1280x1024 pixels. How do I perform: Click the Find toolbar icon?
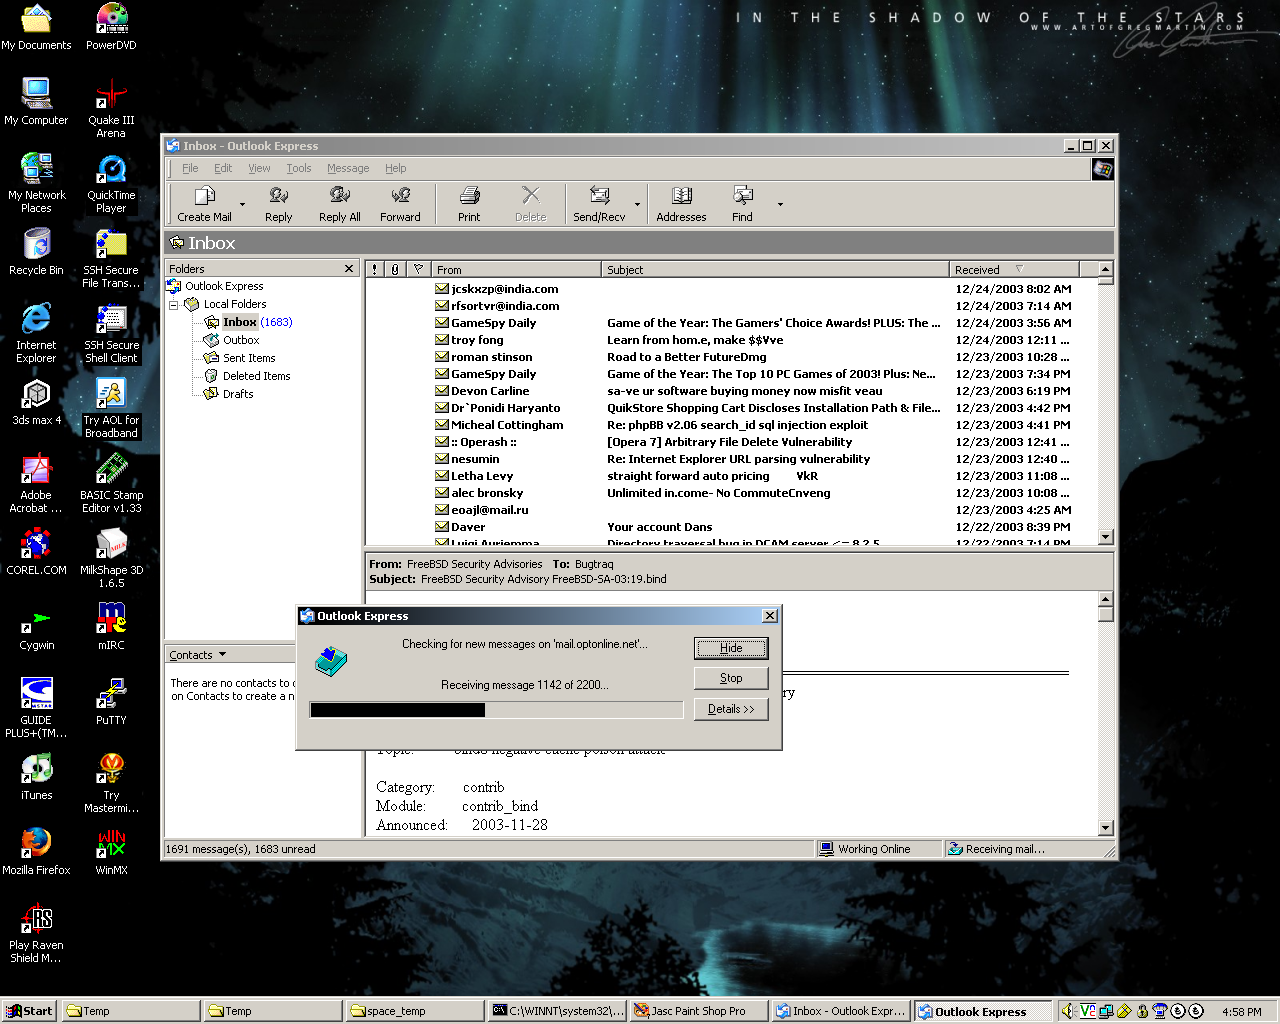tap(742, 203)
